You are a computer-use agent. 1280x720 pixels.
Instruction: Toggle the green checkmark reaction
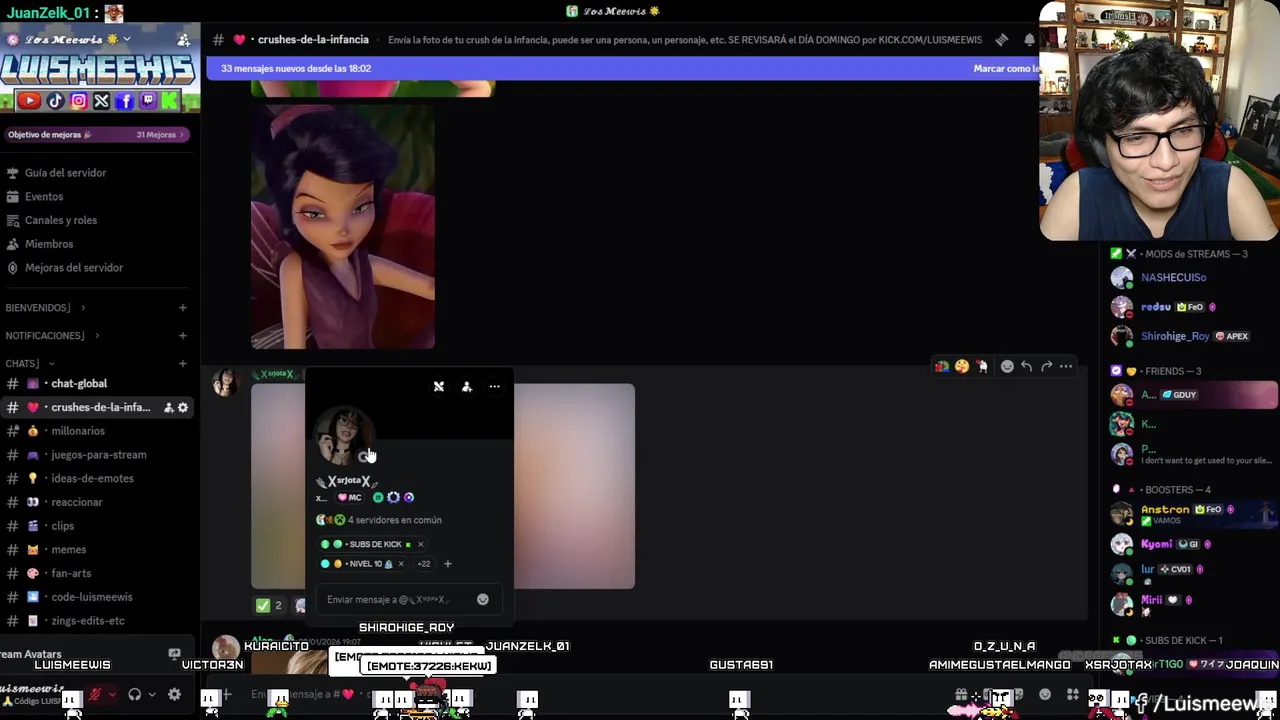click(x=268, y=605)
